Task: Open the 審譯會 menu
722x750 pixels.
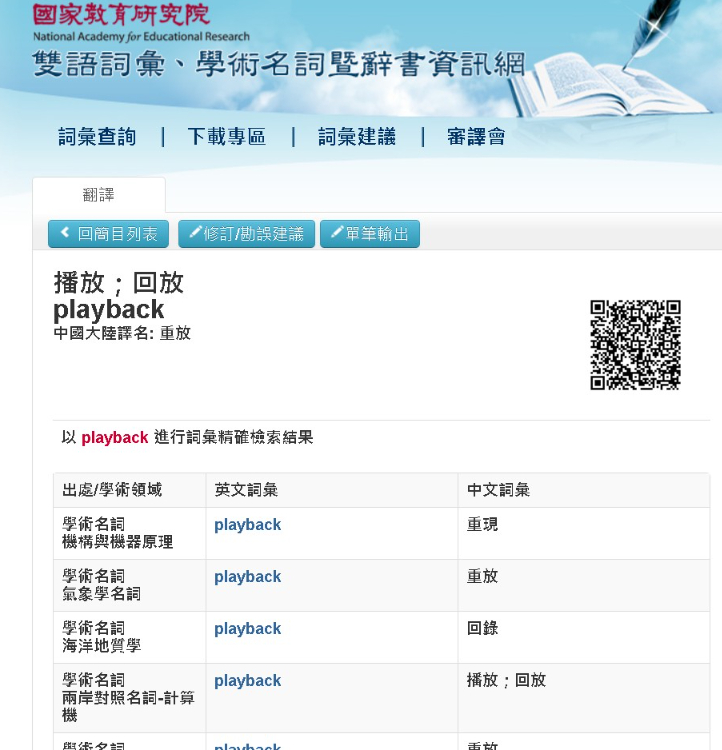Action: point(476,137)
